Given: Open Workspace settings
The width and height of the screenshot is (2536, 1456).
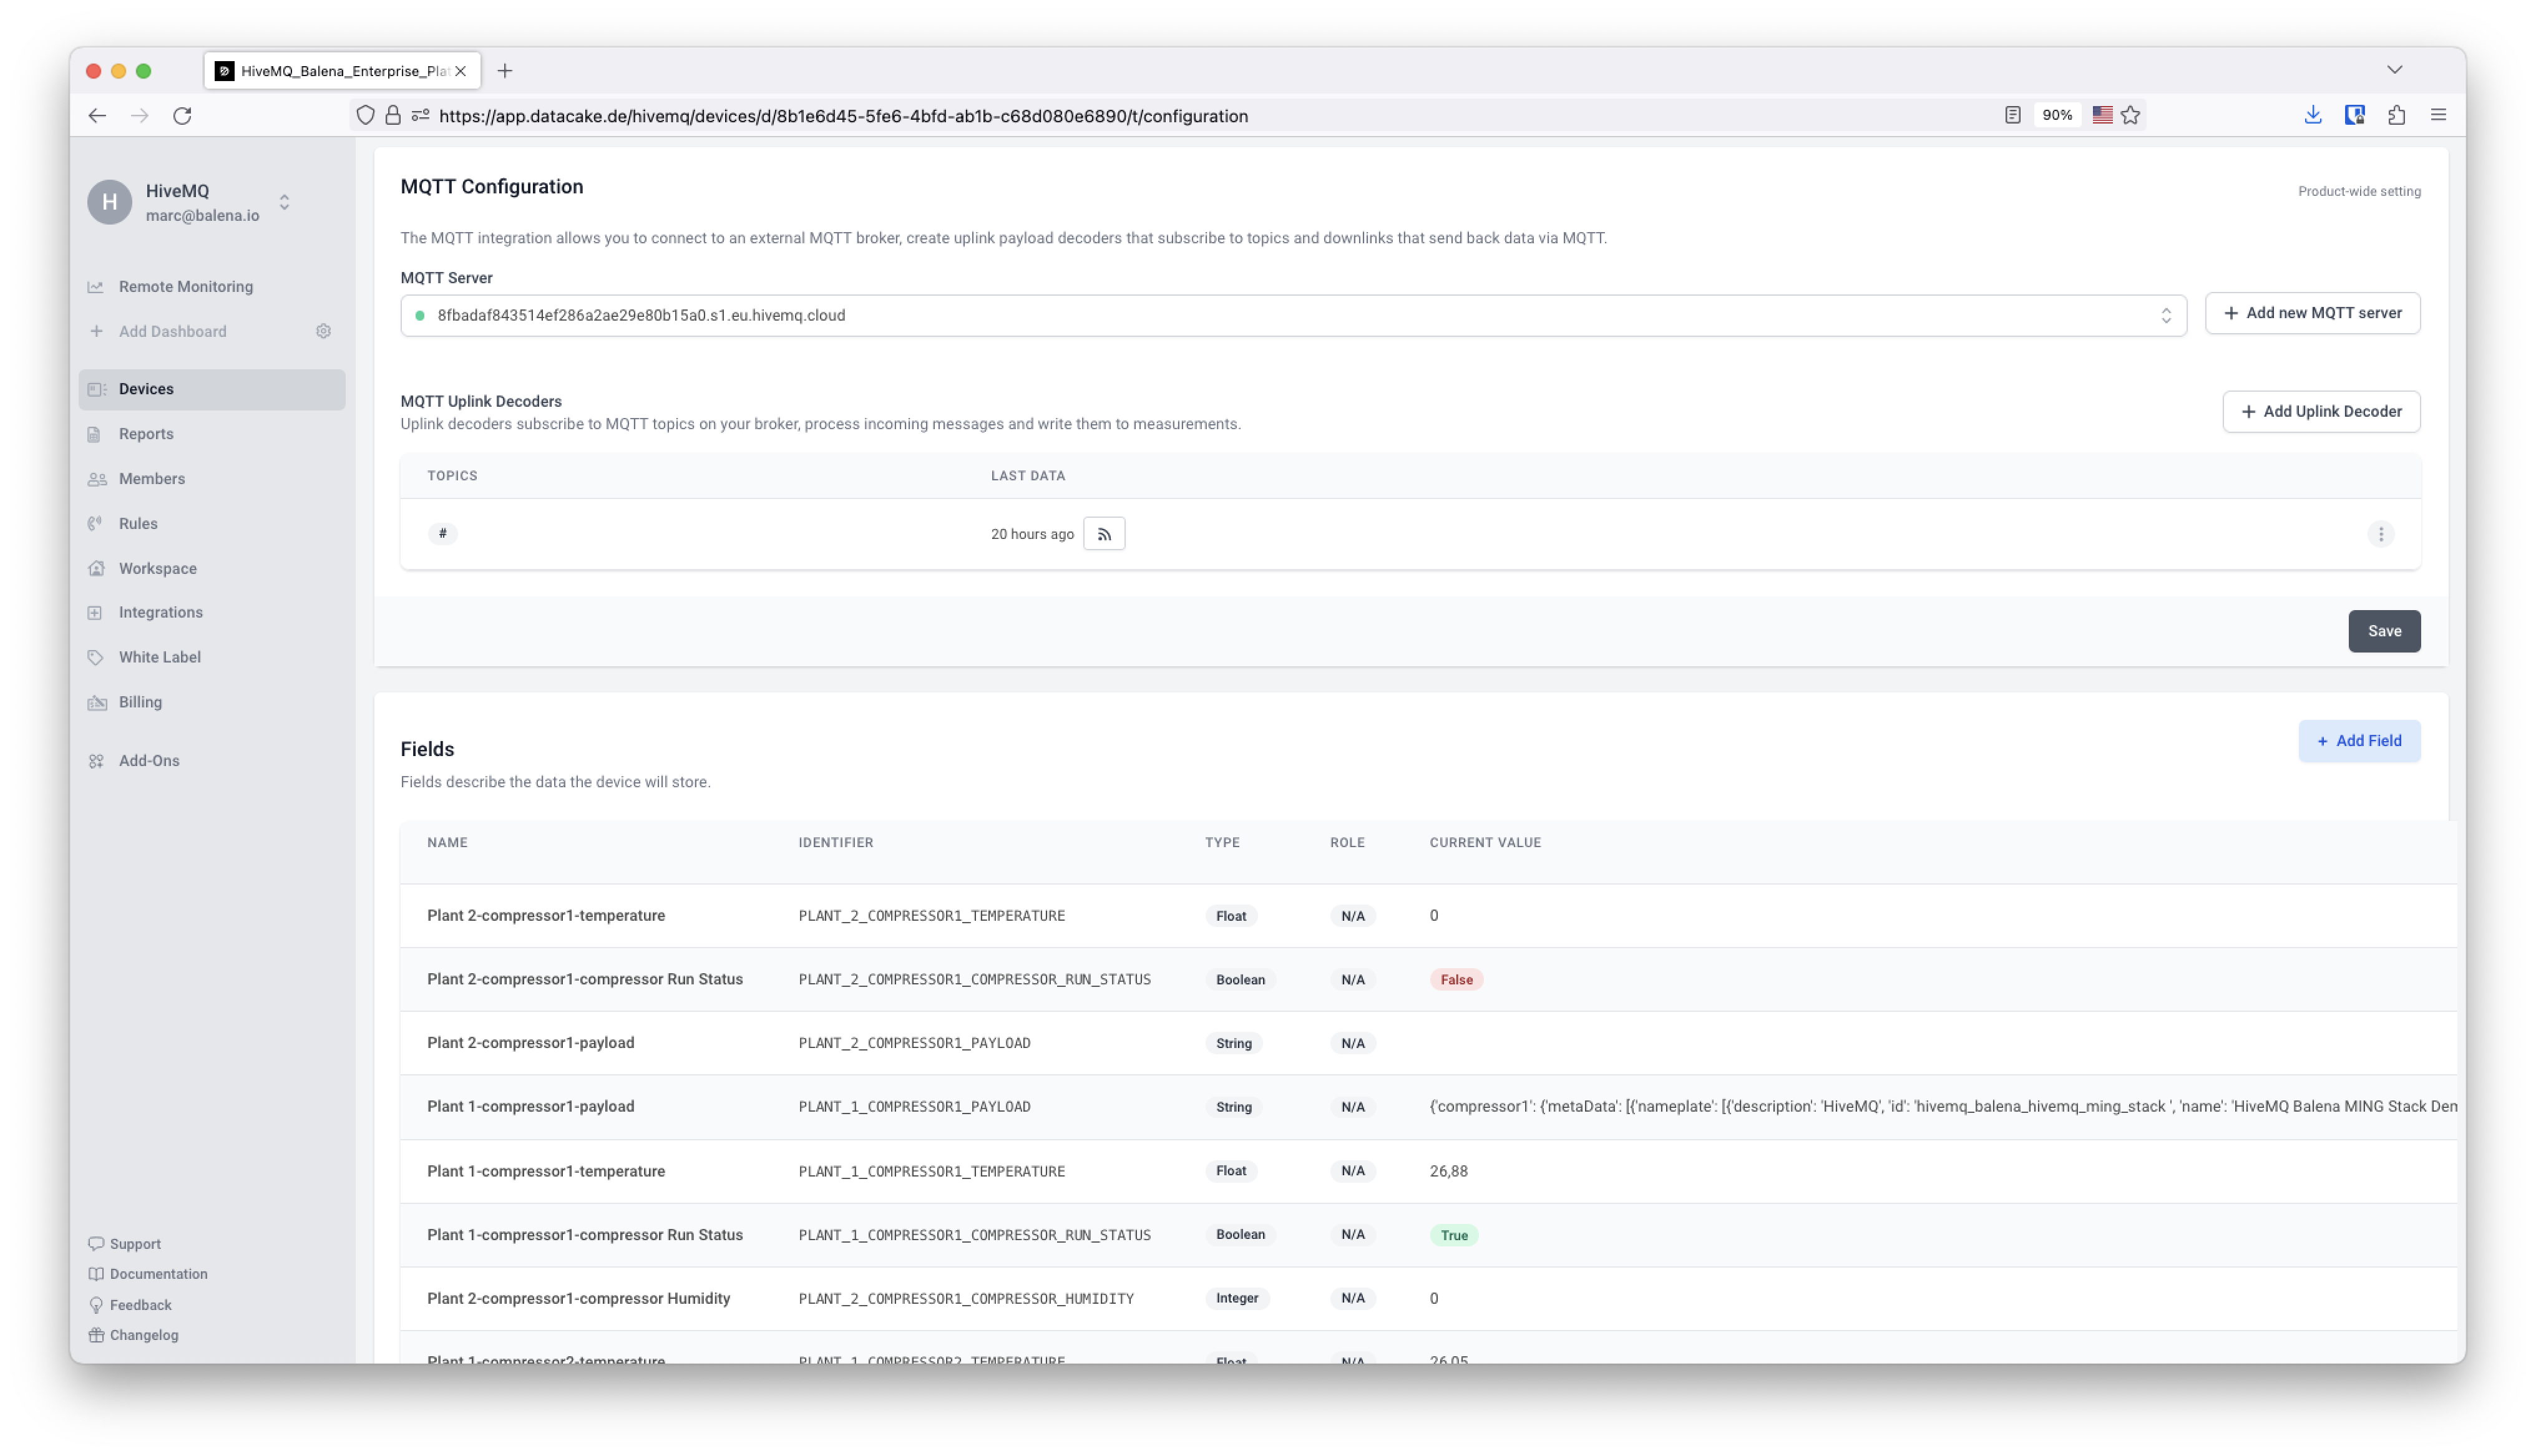Looking at the screenshot, I should coord(157,568).
